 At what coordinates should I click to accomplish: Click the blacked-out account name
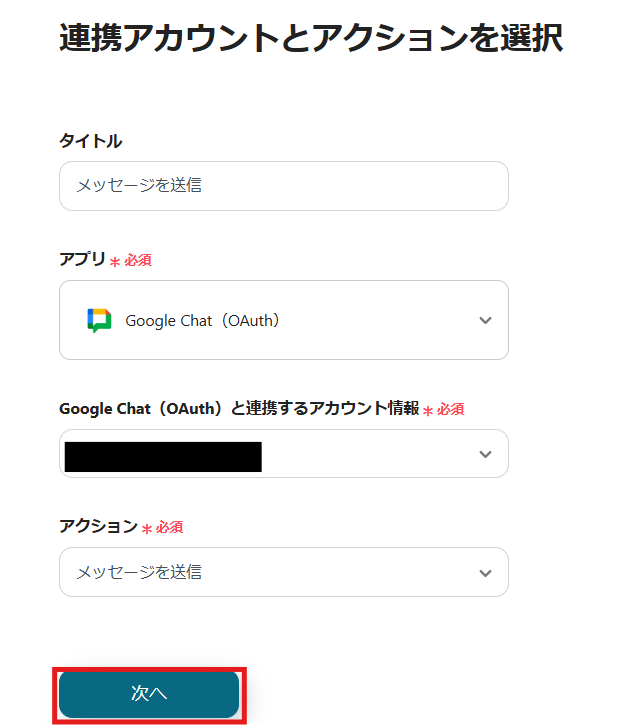pos(162,456)
